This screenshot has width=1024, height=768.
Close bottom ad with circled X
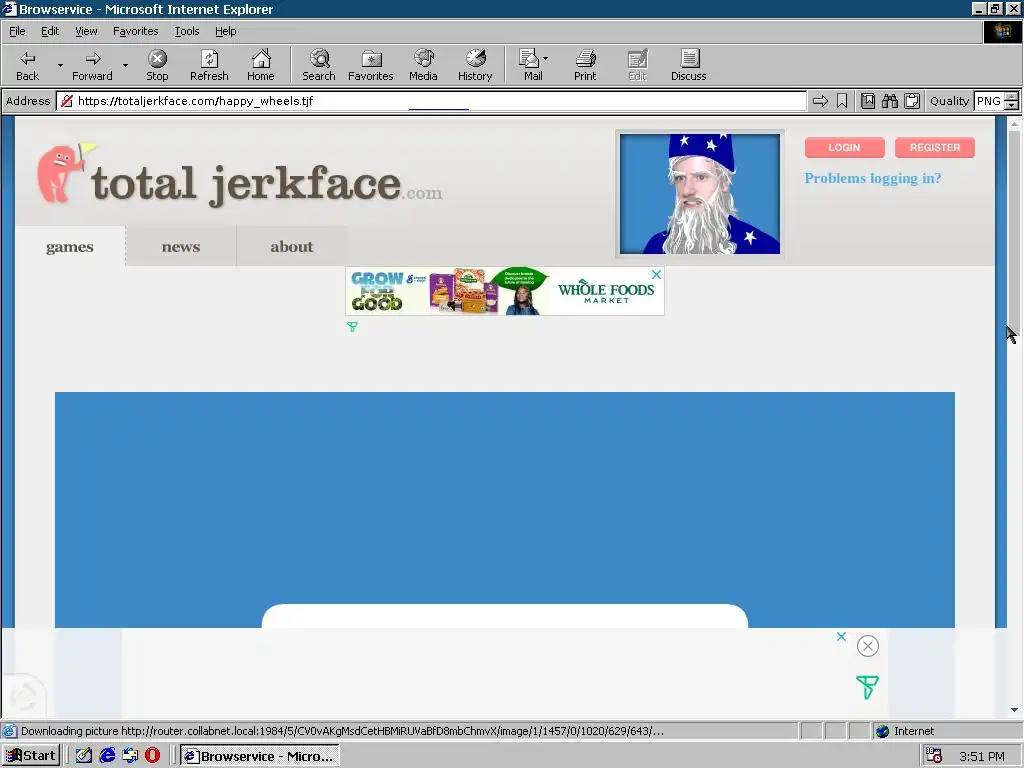tap(868, 646)
